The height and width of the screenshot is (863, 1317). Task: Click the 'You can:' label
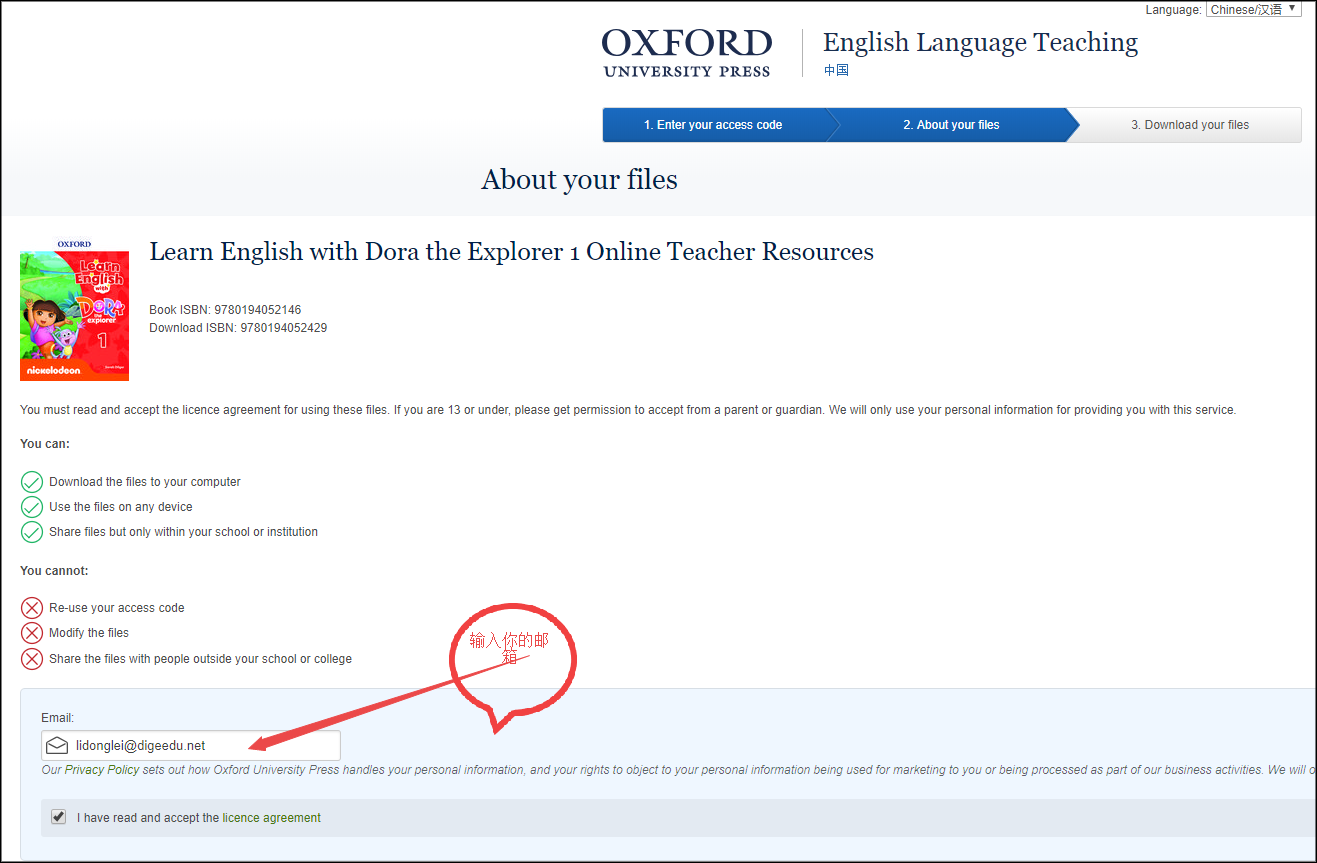(45, 444)
